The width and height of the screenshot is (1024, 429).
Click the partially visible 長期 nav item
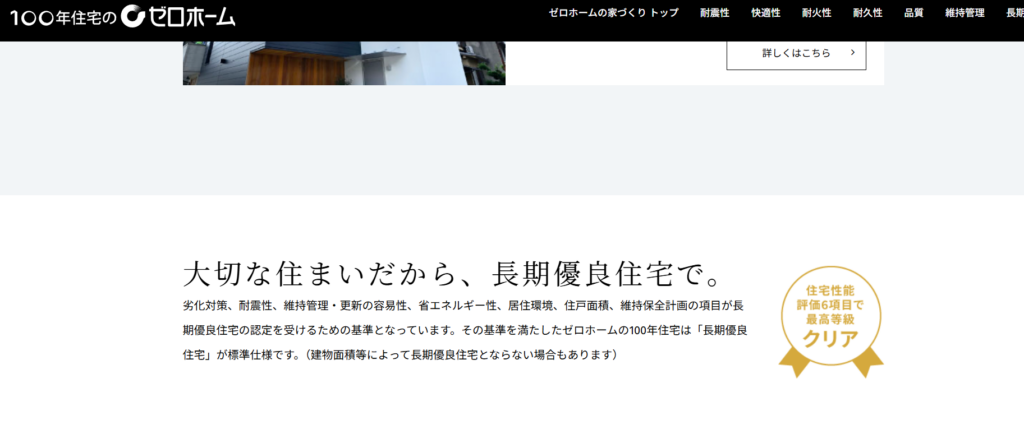point(1014,13)
